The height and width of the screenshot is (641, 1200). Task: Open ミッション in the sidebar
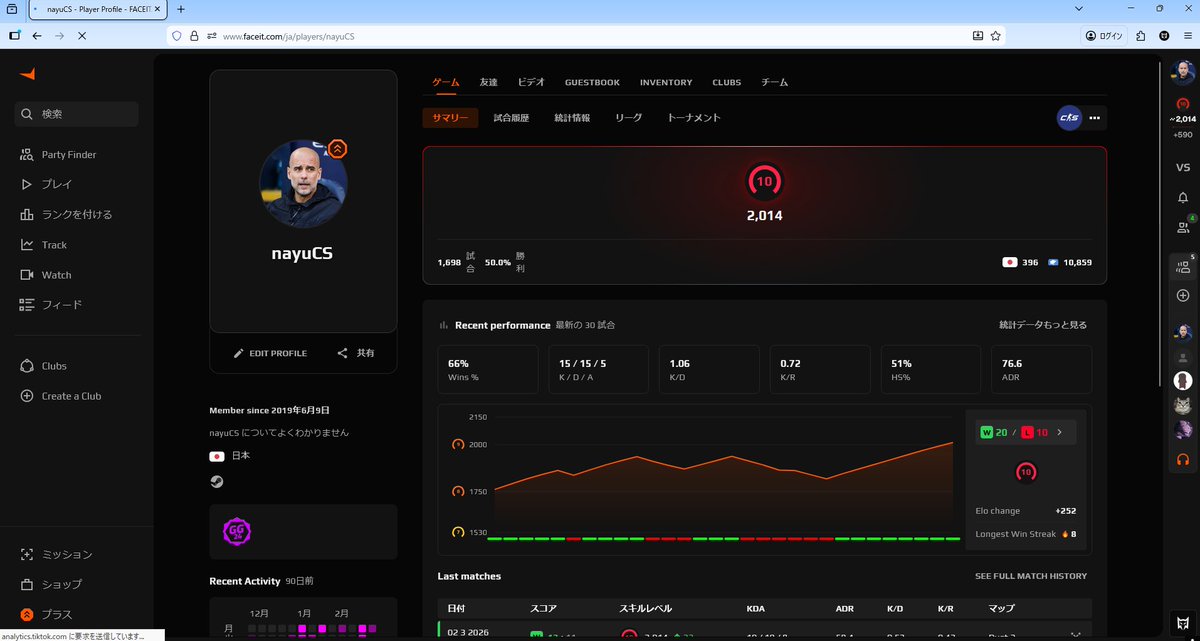coord(56,555)
